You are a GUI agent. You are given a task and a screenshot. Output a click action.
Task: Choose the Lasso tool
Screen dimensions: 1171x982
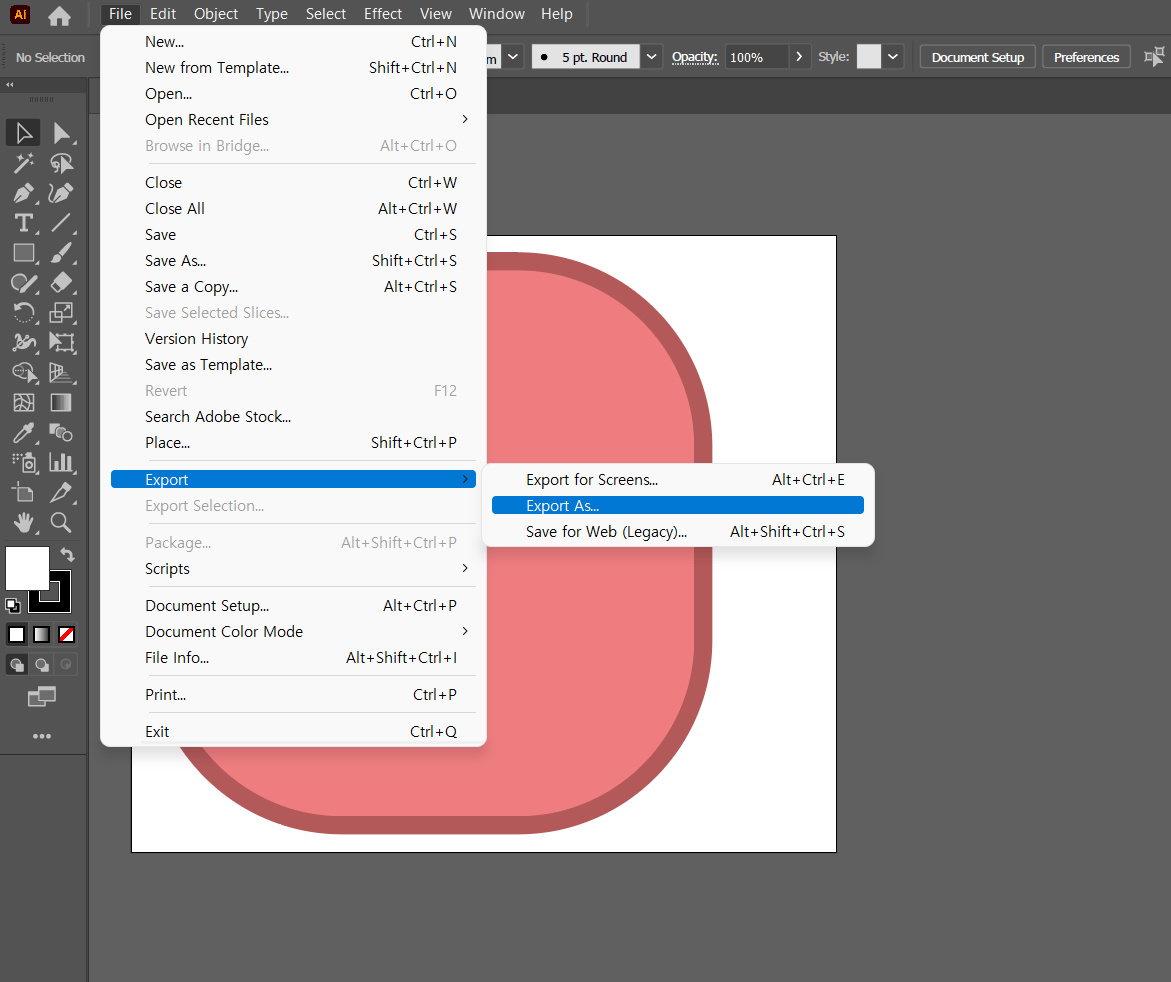pyautogui.click(x=61, y=163)
